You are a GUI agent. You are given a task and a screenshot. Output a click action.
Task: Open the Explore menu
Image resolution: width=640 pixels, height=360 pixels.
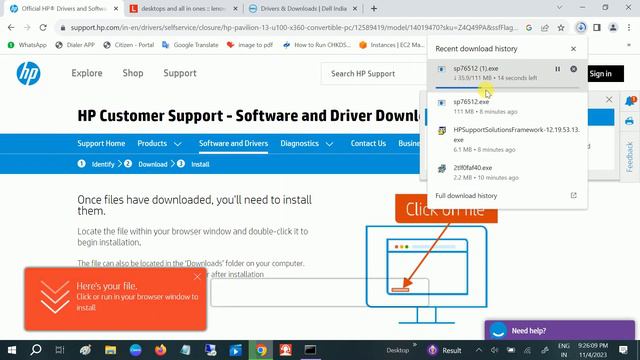(87, 73)
